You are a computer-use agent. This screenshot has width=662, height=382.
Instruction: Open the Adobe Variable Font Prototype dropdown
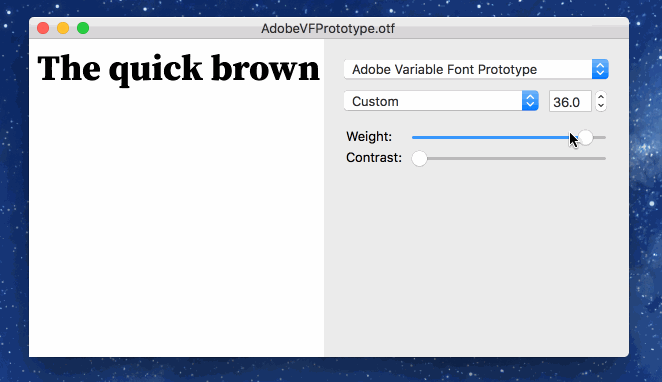point(476,69)
